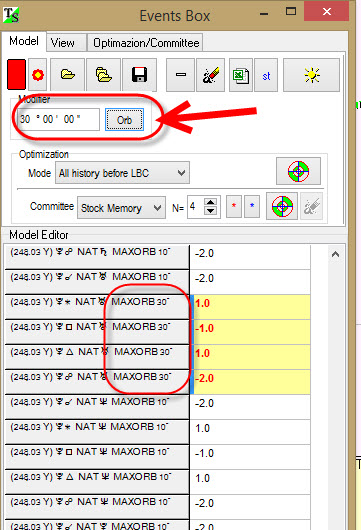Click the red flower icon button
361x530 pixels.
tap(38, 75)
